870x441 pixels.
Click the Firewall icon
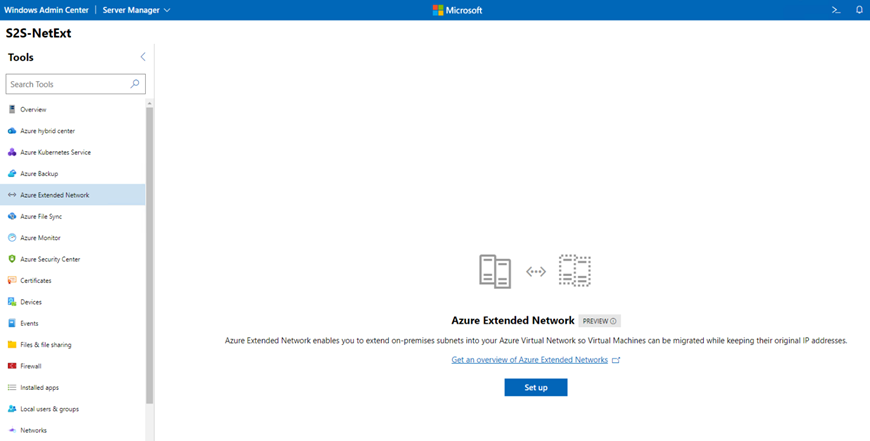12,366
